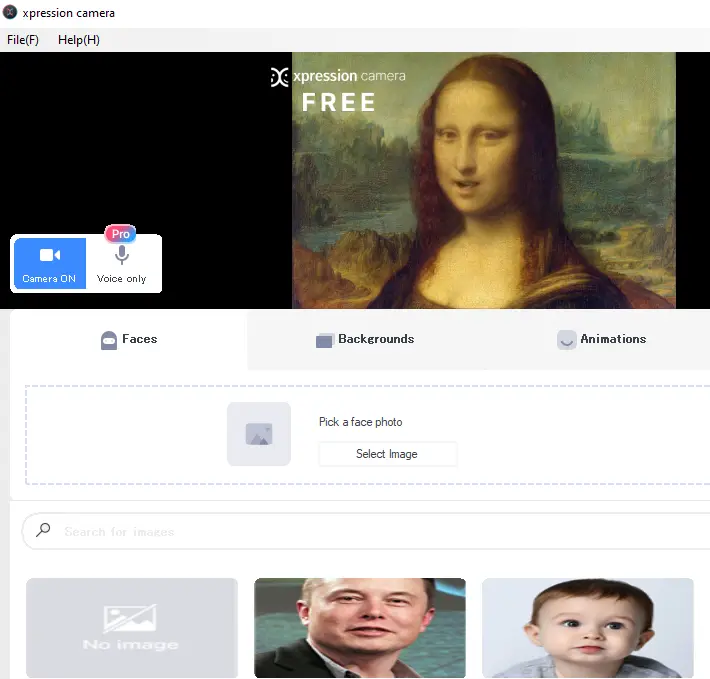This screenshot has height=679, width=710.
Task: Toggle the Camera ON button
Action: tap(49, 263)
